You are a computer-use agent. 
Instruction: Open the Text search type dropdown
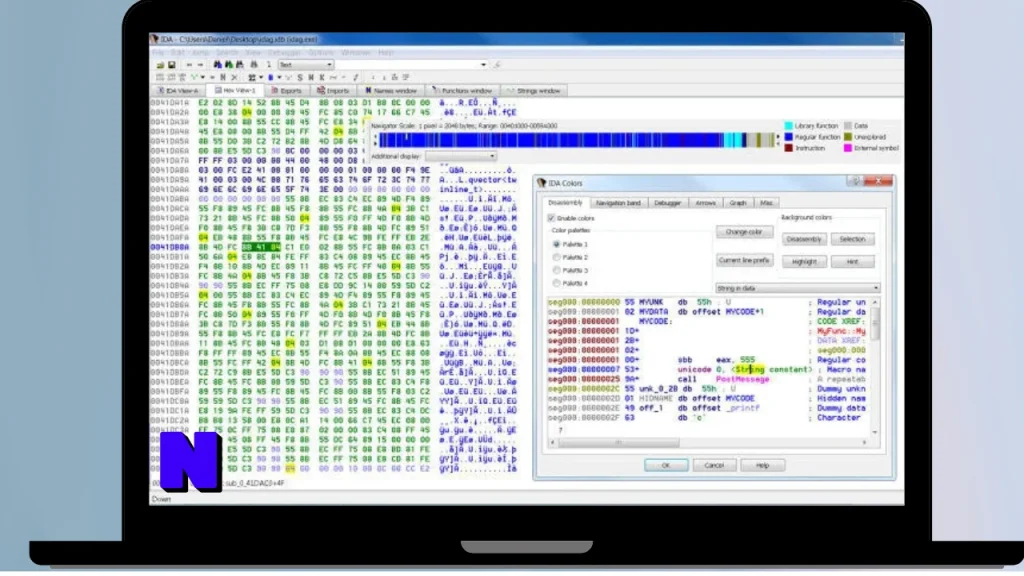tap(306, 65)
